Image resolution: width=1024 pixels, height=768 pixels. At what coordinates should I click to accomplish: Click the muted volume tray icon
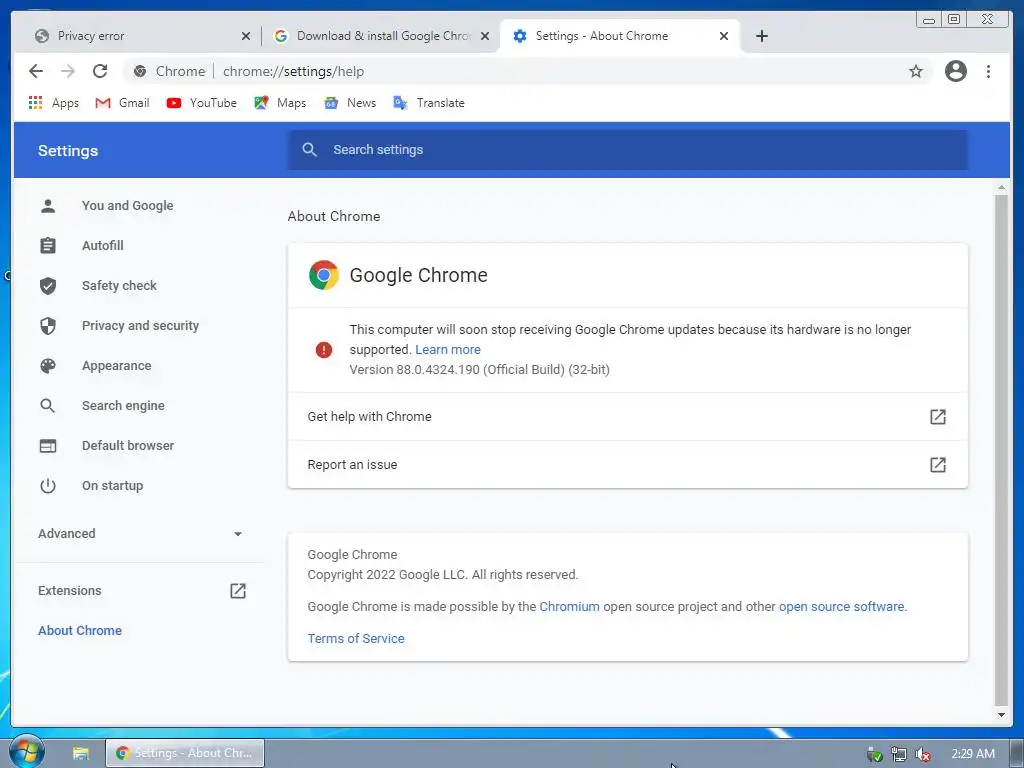point(923,754)
